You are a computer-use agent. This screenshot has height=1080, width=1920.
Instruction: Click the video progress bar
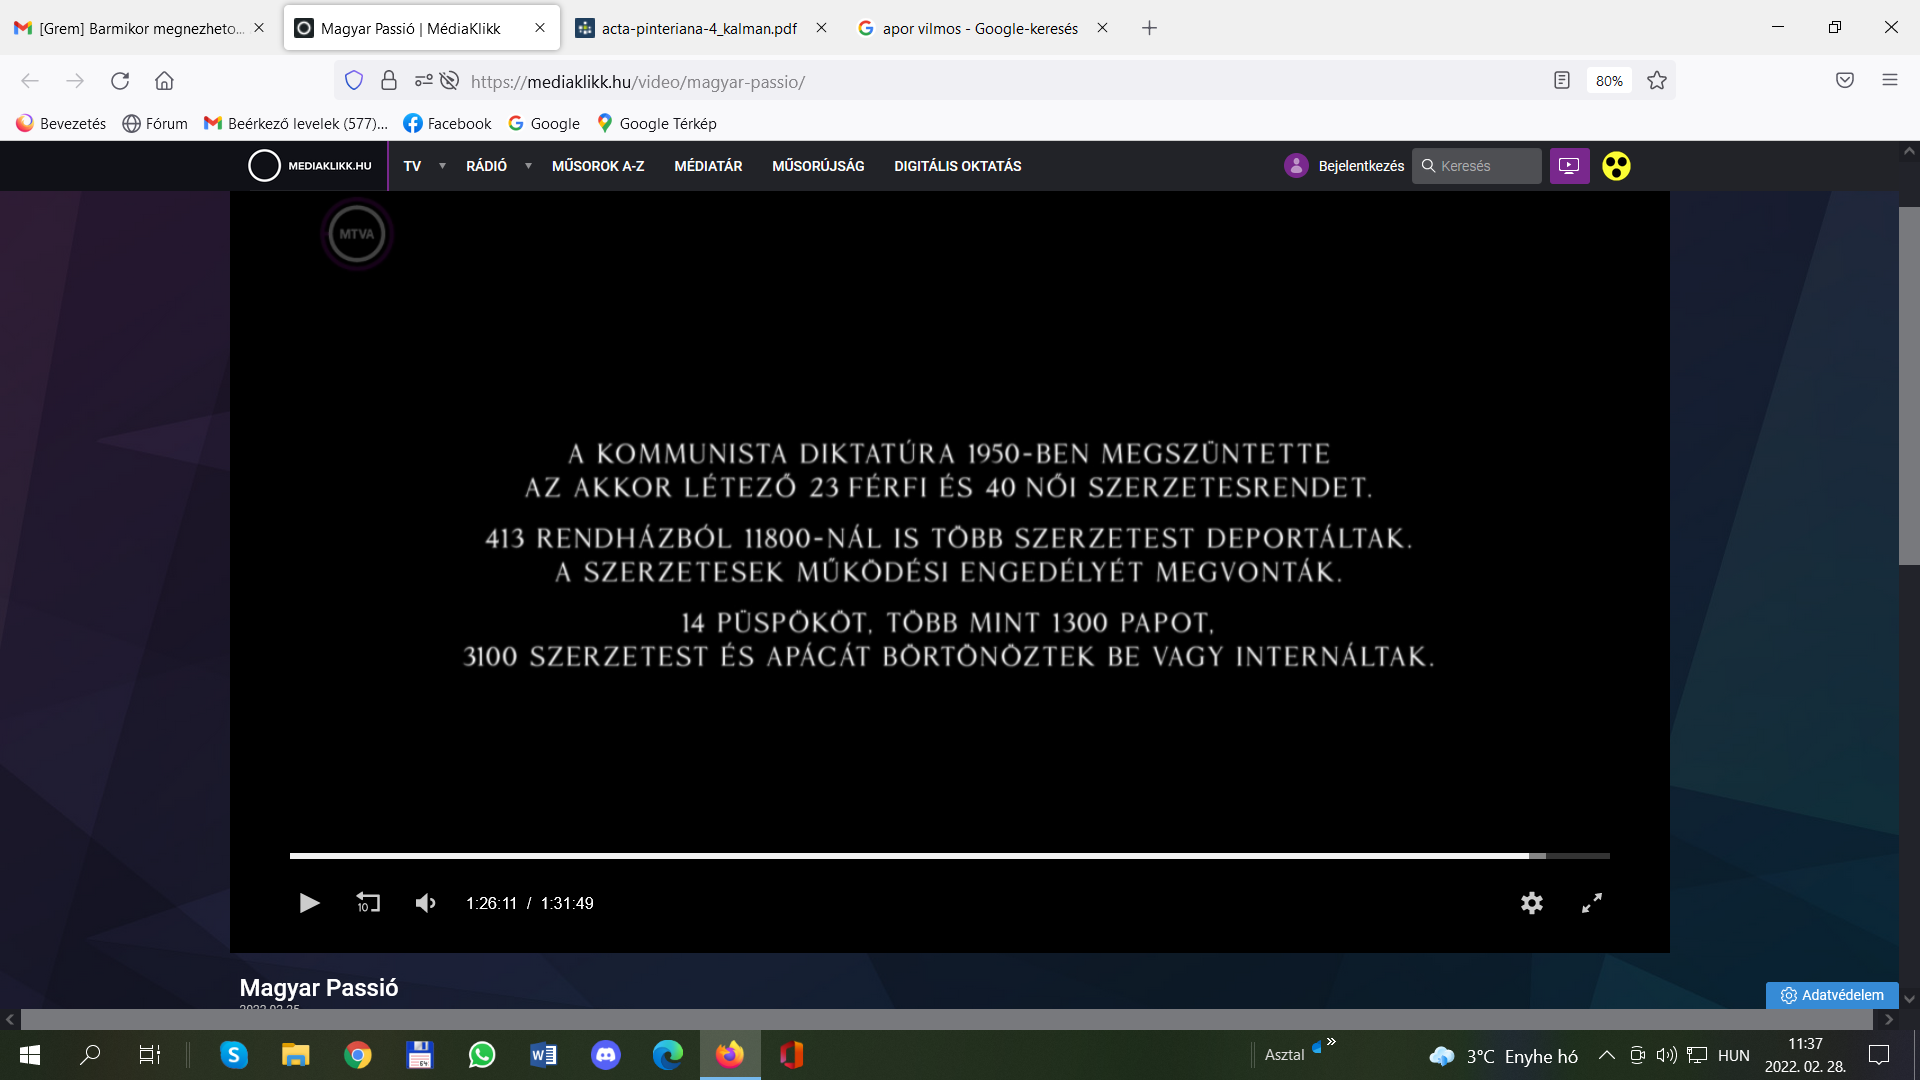(x=949, y=856)
